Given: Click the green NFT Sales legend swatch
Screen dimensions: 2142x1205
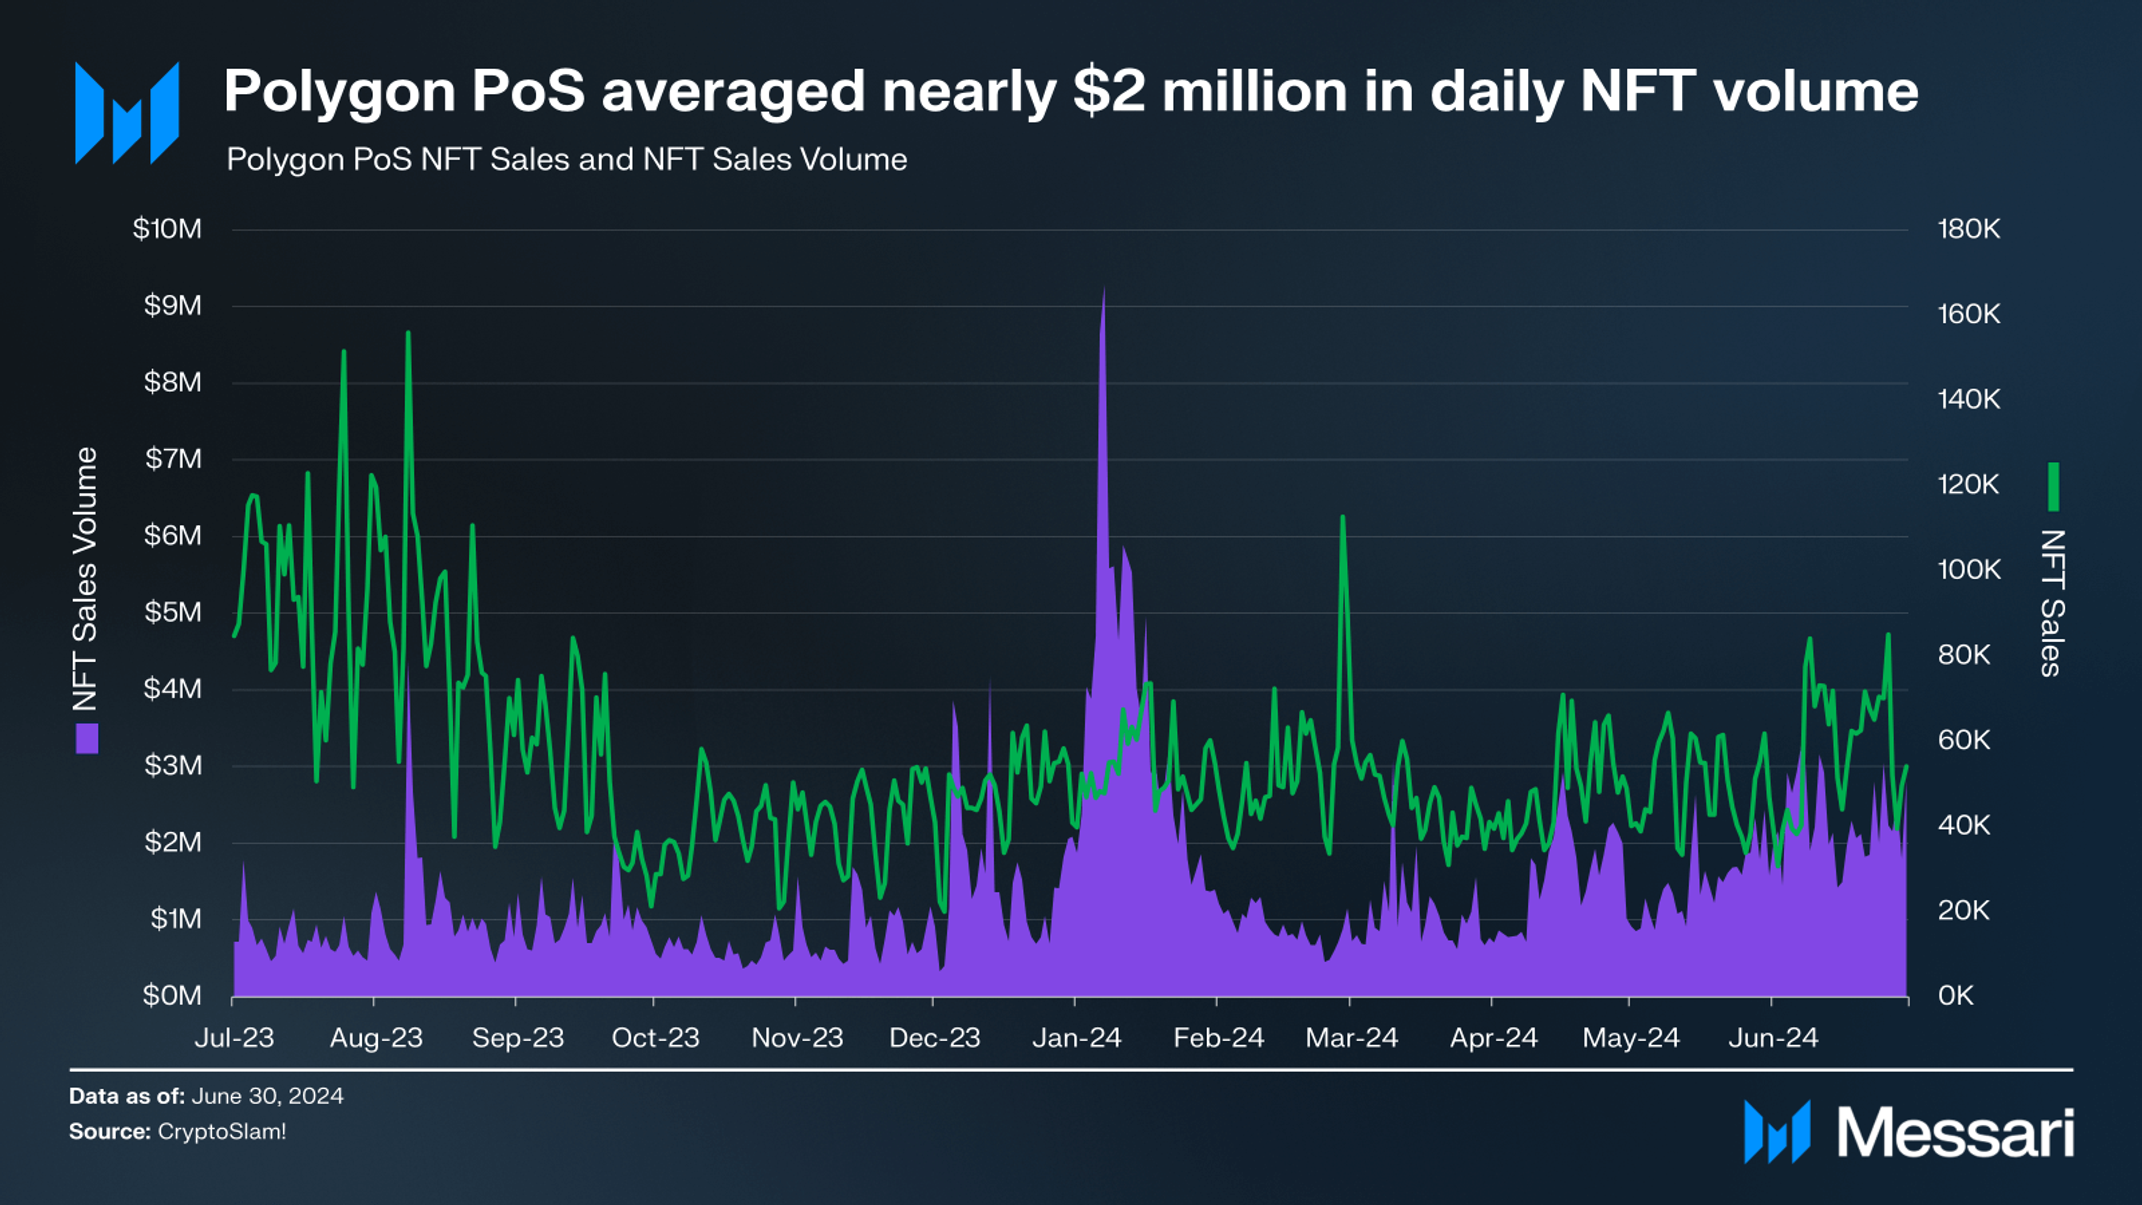Looking at the screenshot, I should click(2053, 487).
